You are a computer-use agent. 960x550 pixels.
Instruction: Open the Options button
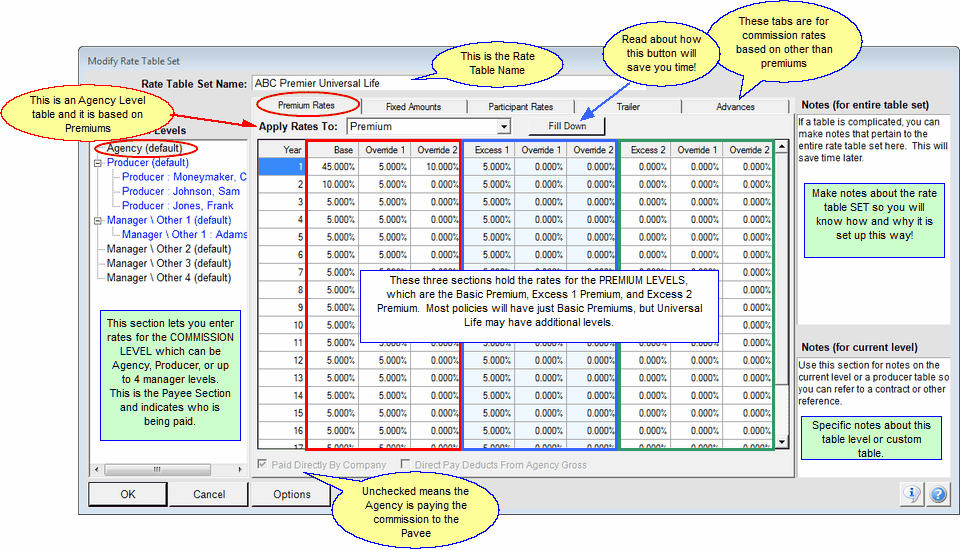291,494
